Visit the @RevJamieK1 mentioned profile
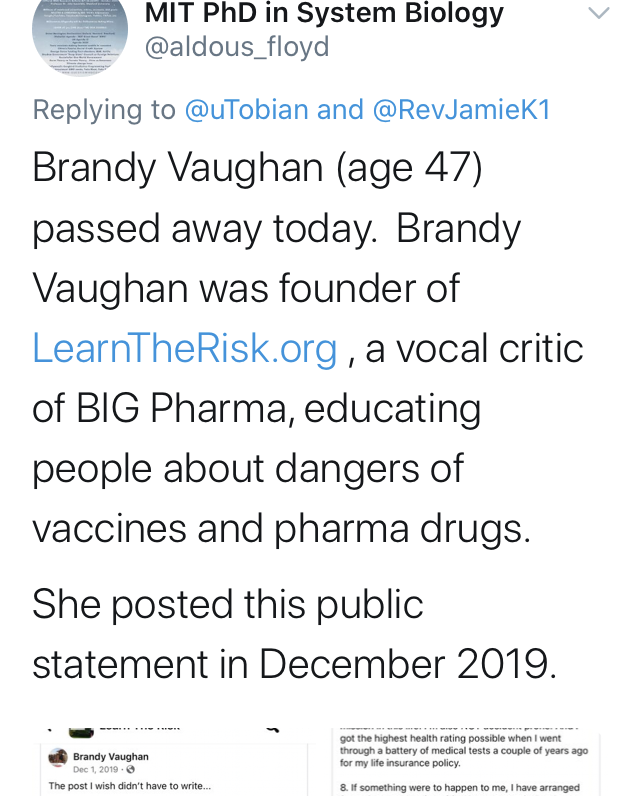The height and width of the screenshot is (796, 640). pos(461,109)
